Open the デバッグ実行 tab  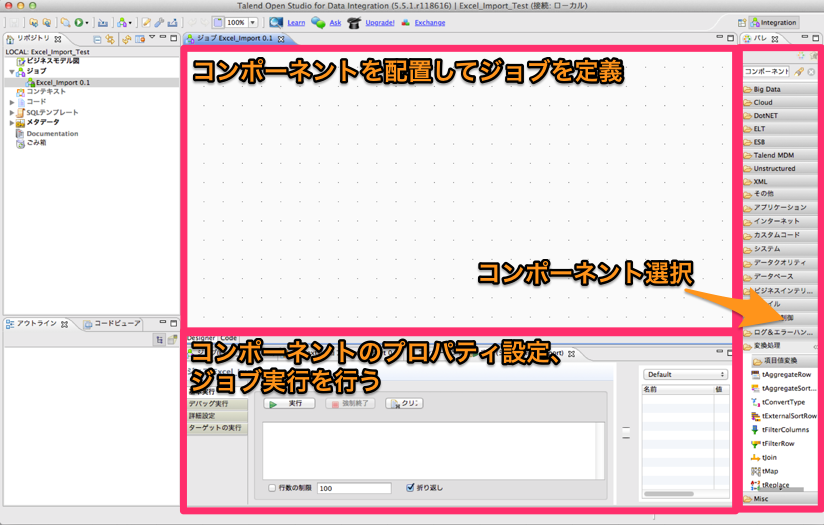pos(208,403)
